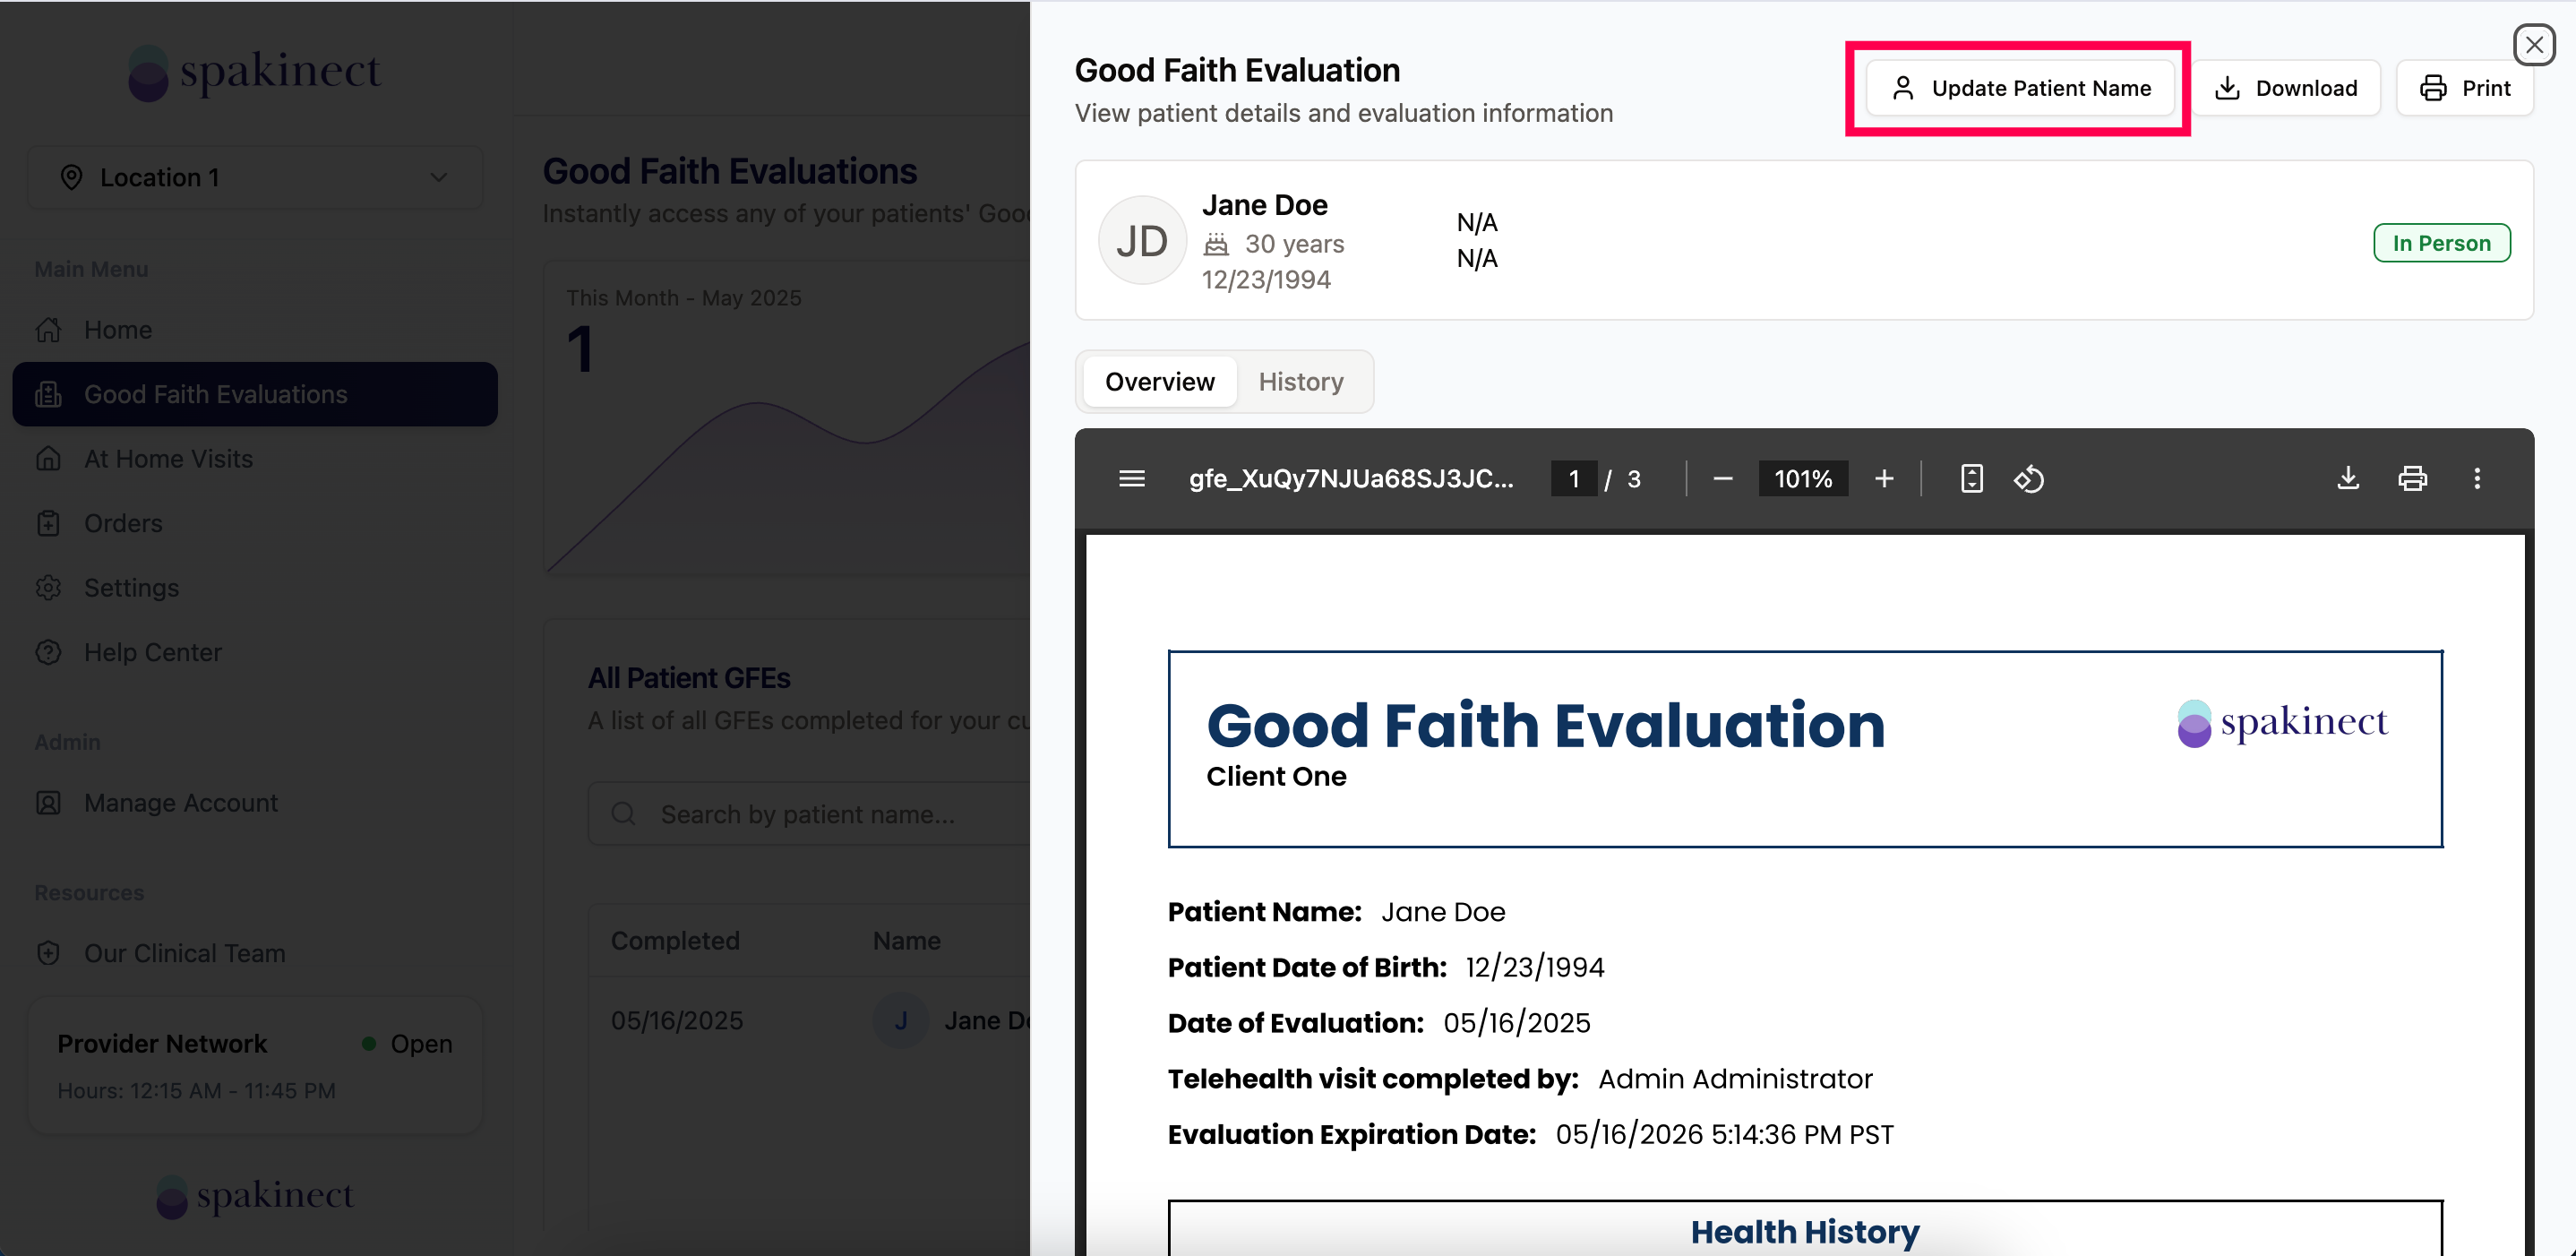Image resolution: width=2576 pixels, height=1256 pixels.
Task: Zoom in the PDF with plus icon
Action: click(1884, 478)
